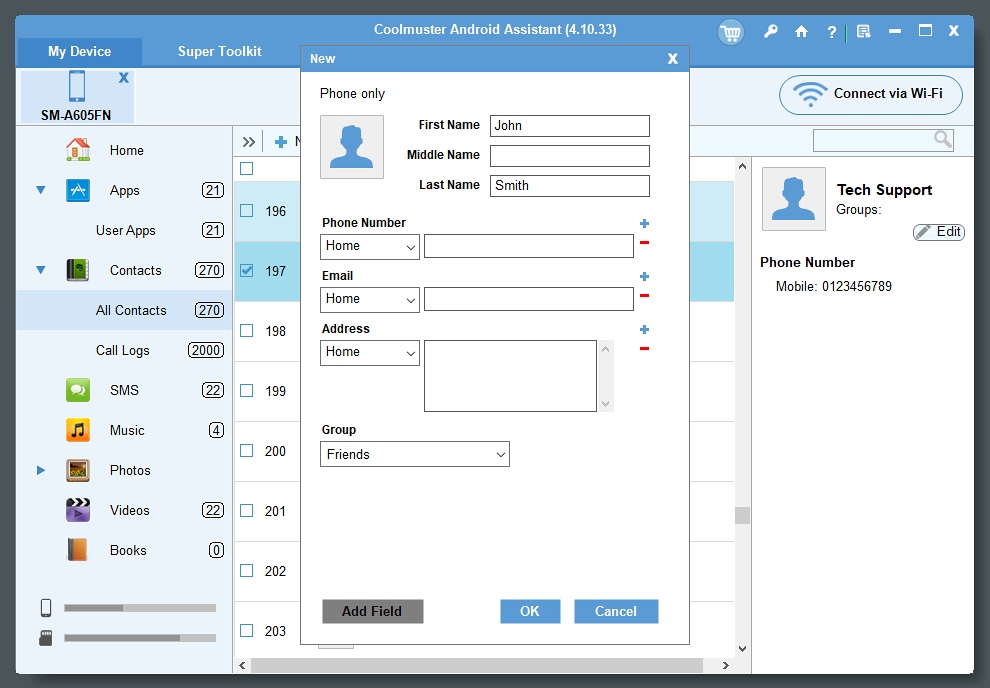Click the Tech Support contact avatar
Viewport: 990px width, 688px height.
coord(794,199)
